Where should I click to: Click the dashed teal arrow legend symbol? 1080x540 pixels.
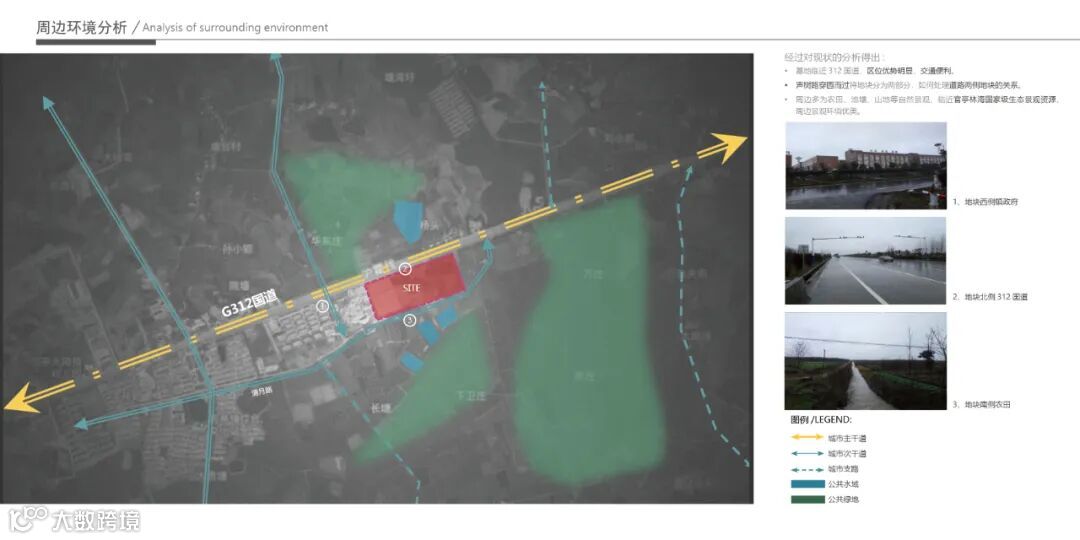[x=807, y=469]
